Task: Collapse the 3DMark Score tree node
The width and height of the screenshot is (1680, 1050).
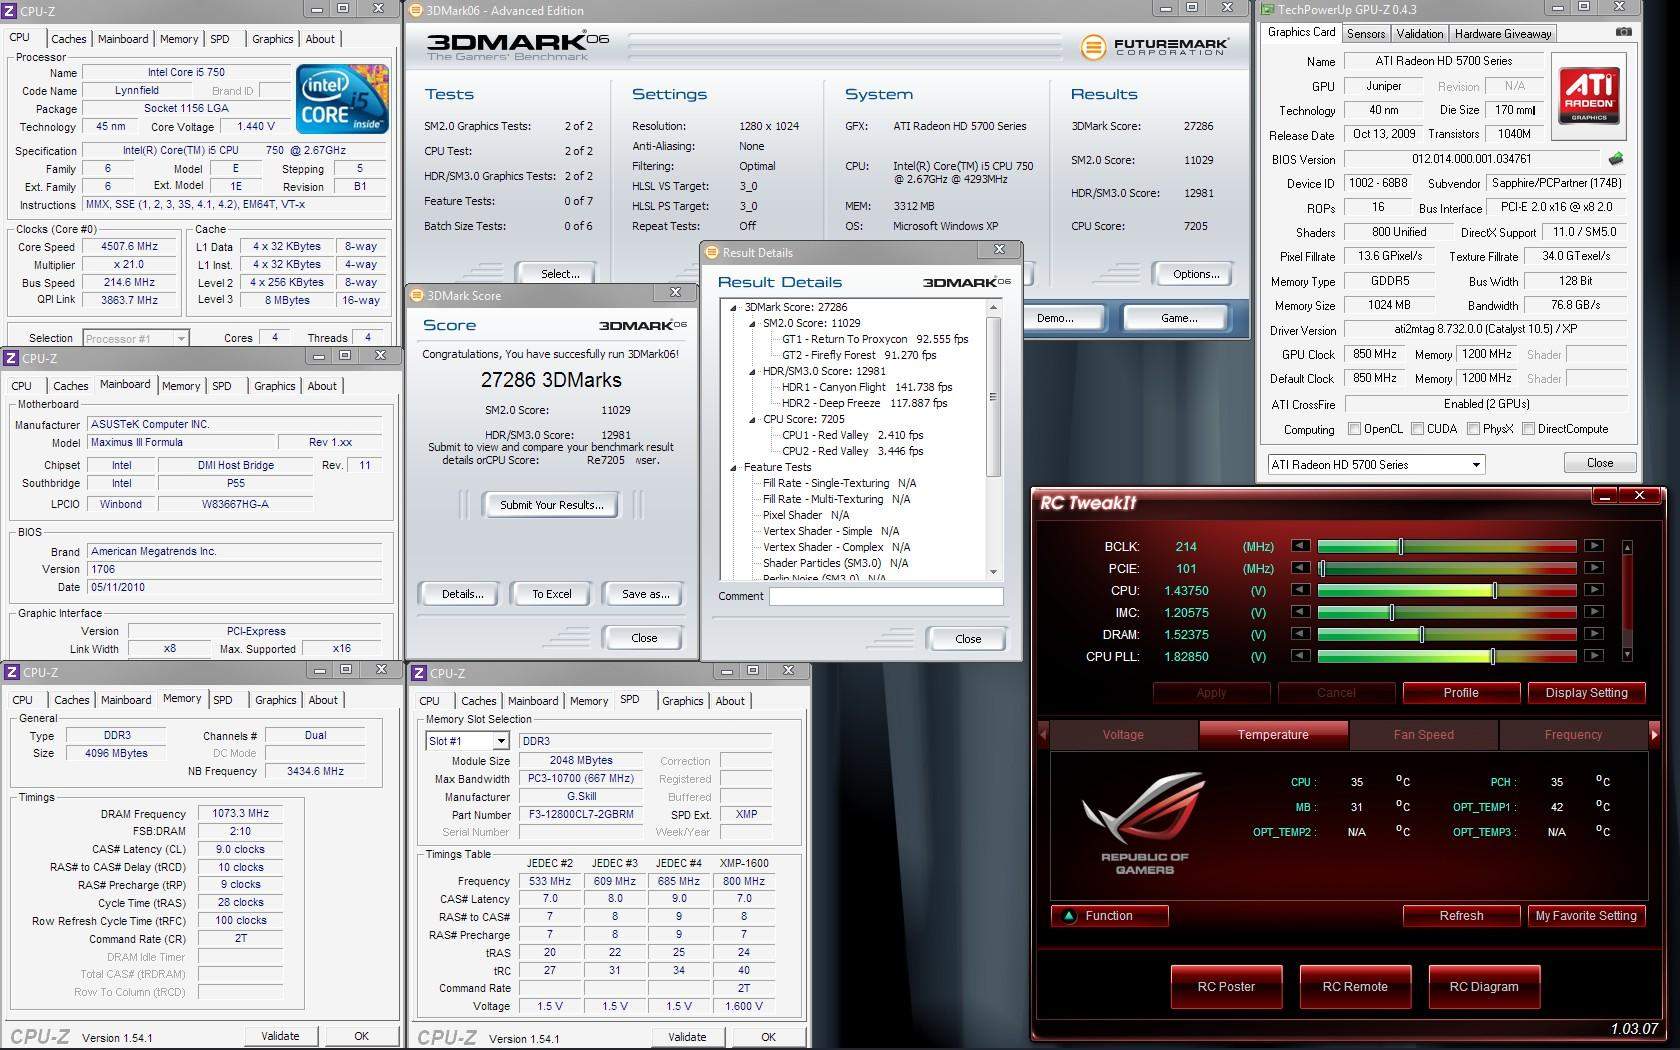Action: pyautogui.click(x=735, y=308)
